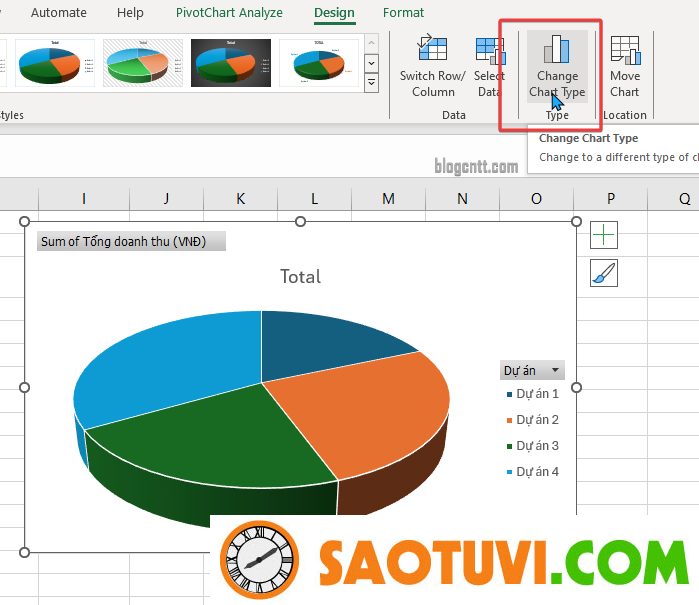Select the Total chart title

coord(300,277)
